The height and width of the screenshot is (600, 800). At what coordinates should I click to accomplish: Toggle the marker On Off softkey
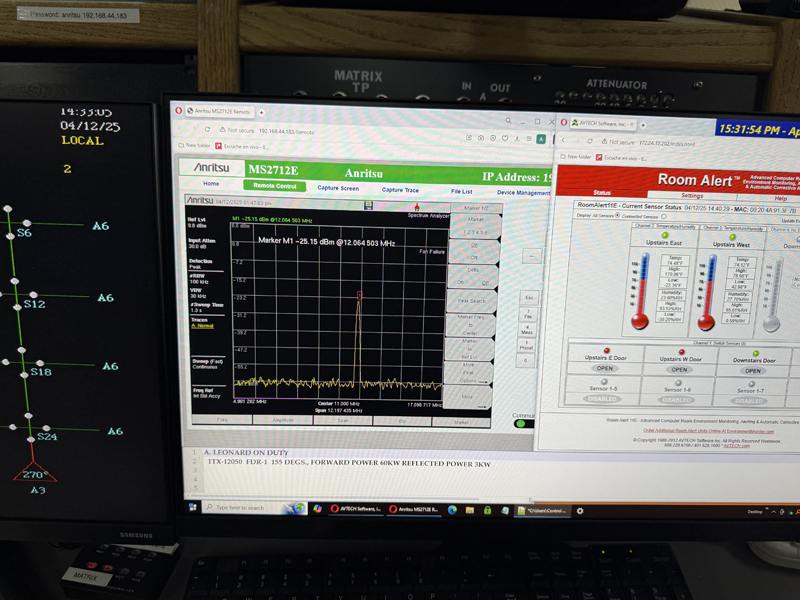click(x=474, y=251)
